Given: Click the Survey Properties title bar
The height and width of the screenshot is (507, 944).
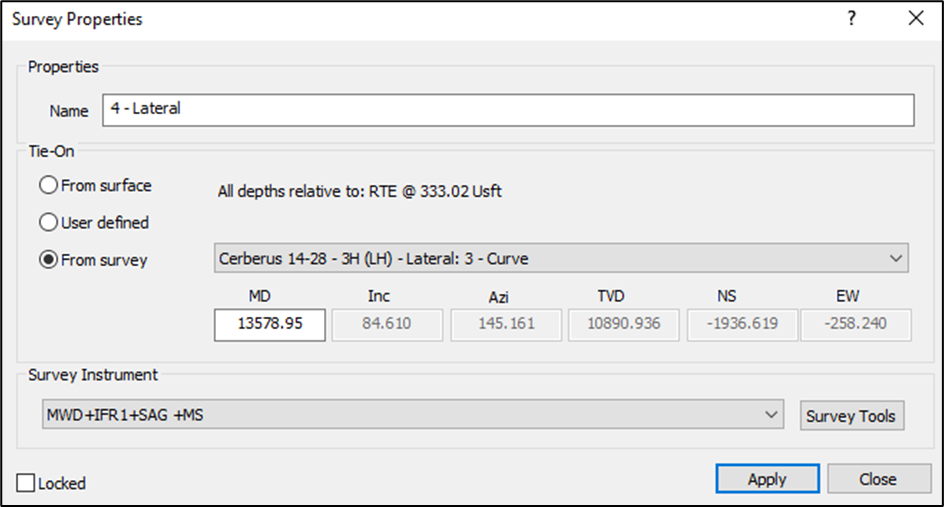Looking at the screenshot, I should point(400,19).
